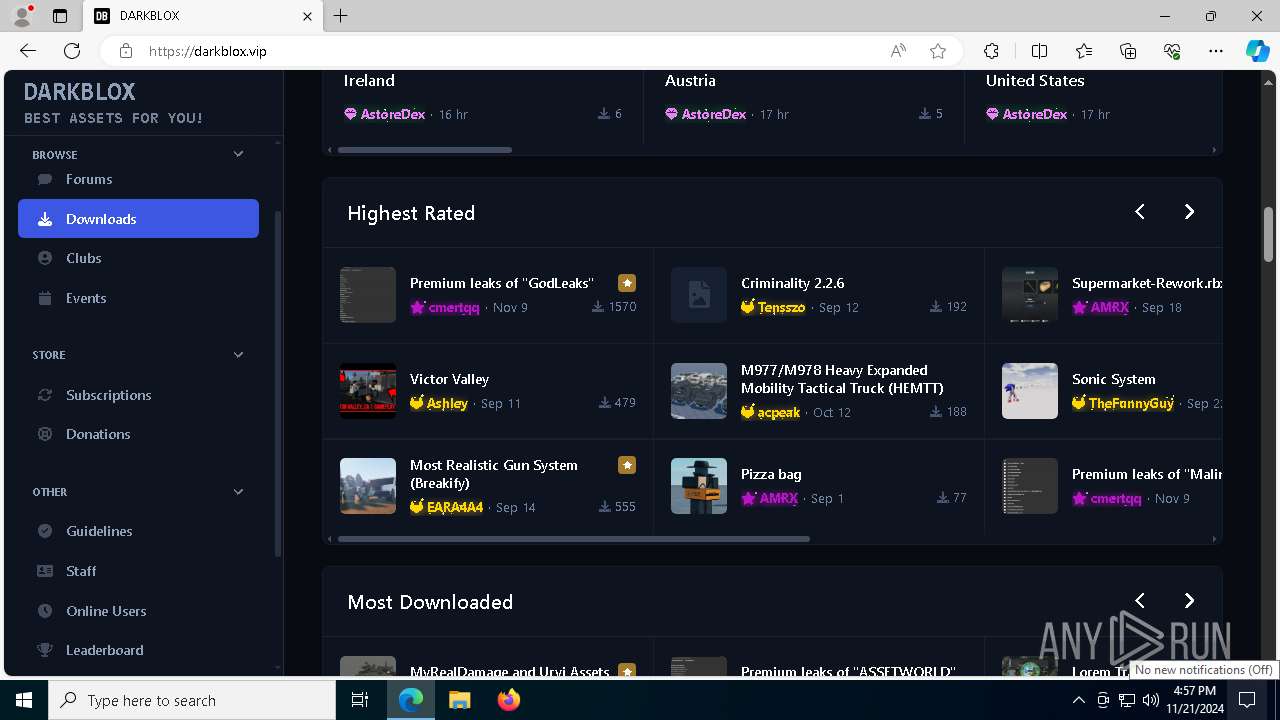This screenshot has width=1280, height=720.
Task: Click the Leaderboard trophy icon
Action: [45, 650]
